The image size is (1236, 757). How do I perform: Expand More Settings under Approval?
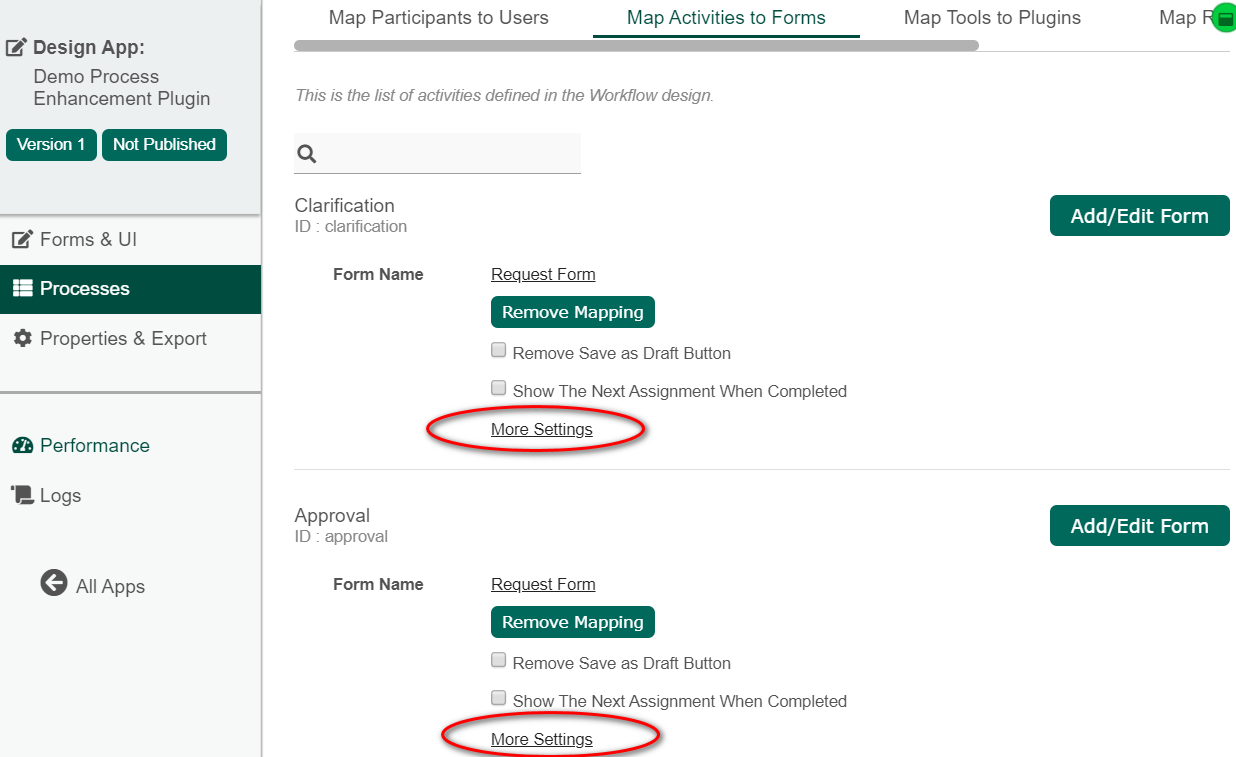[x=541, y=740]
